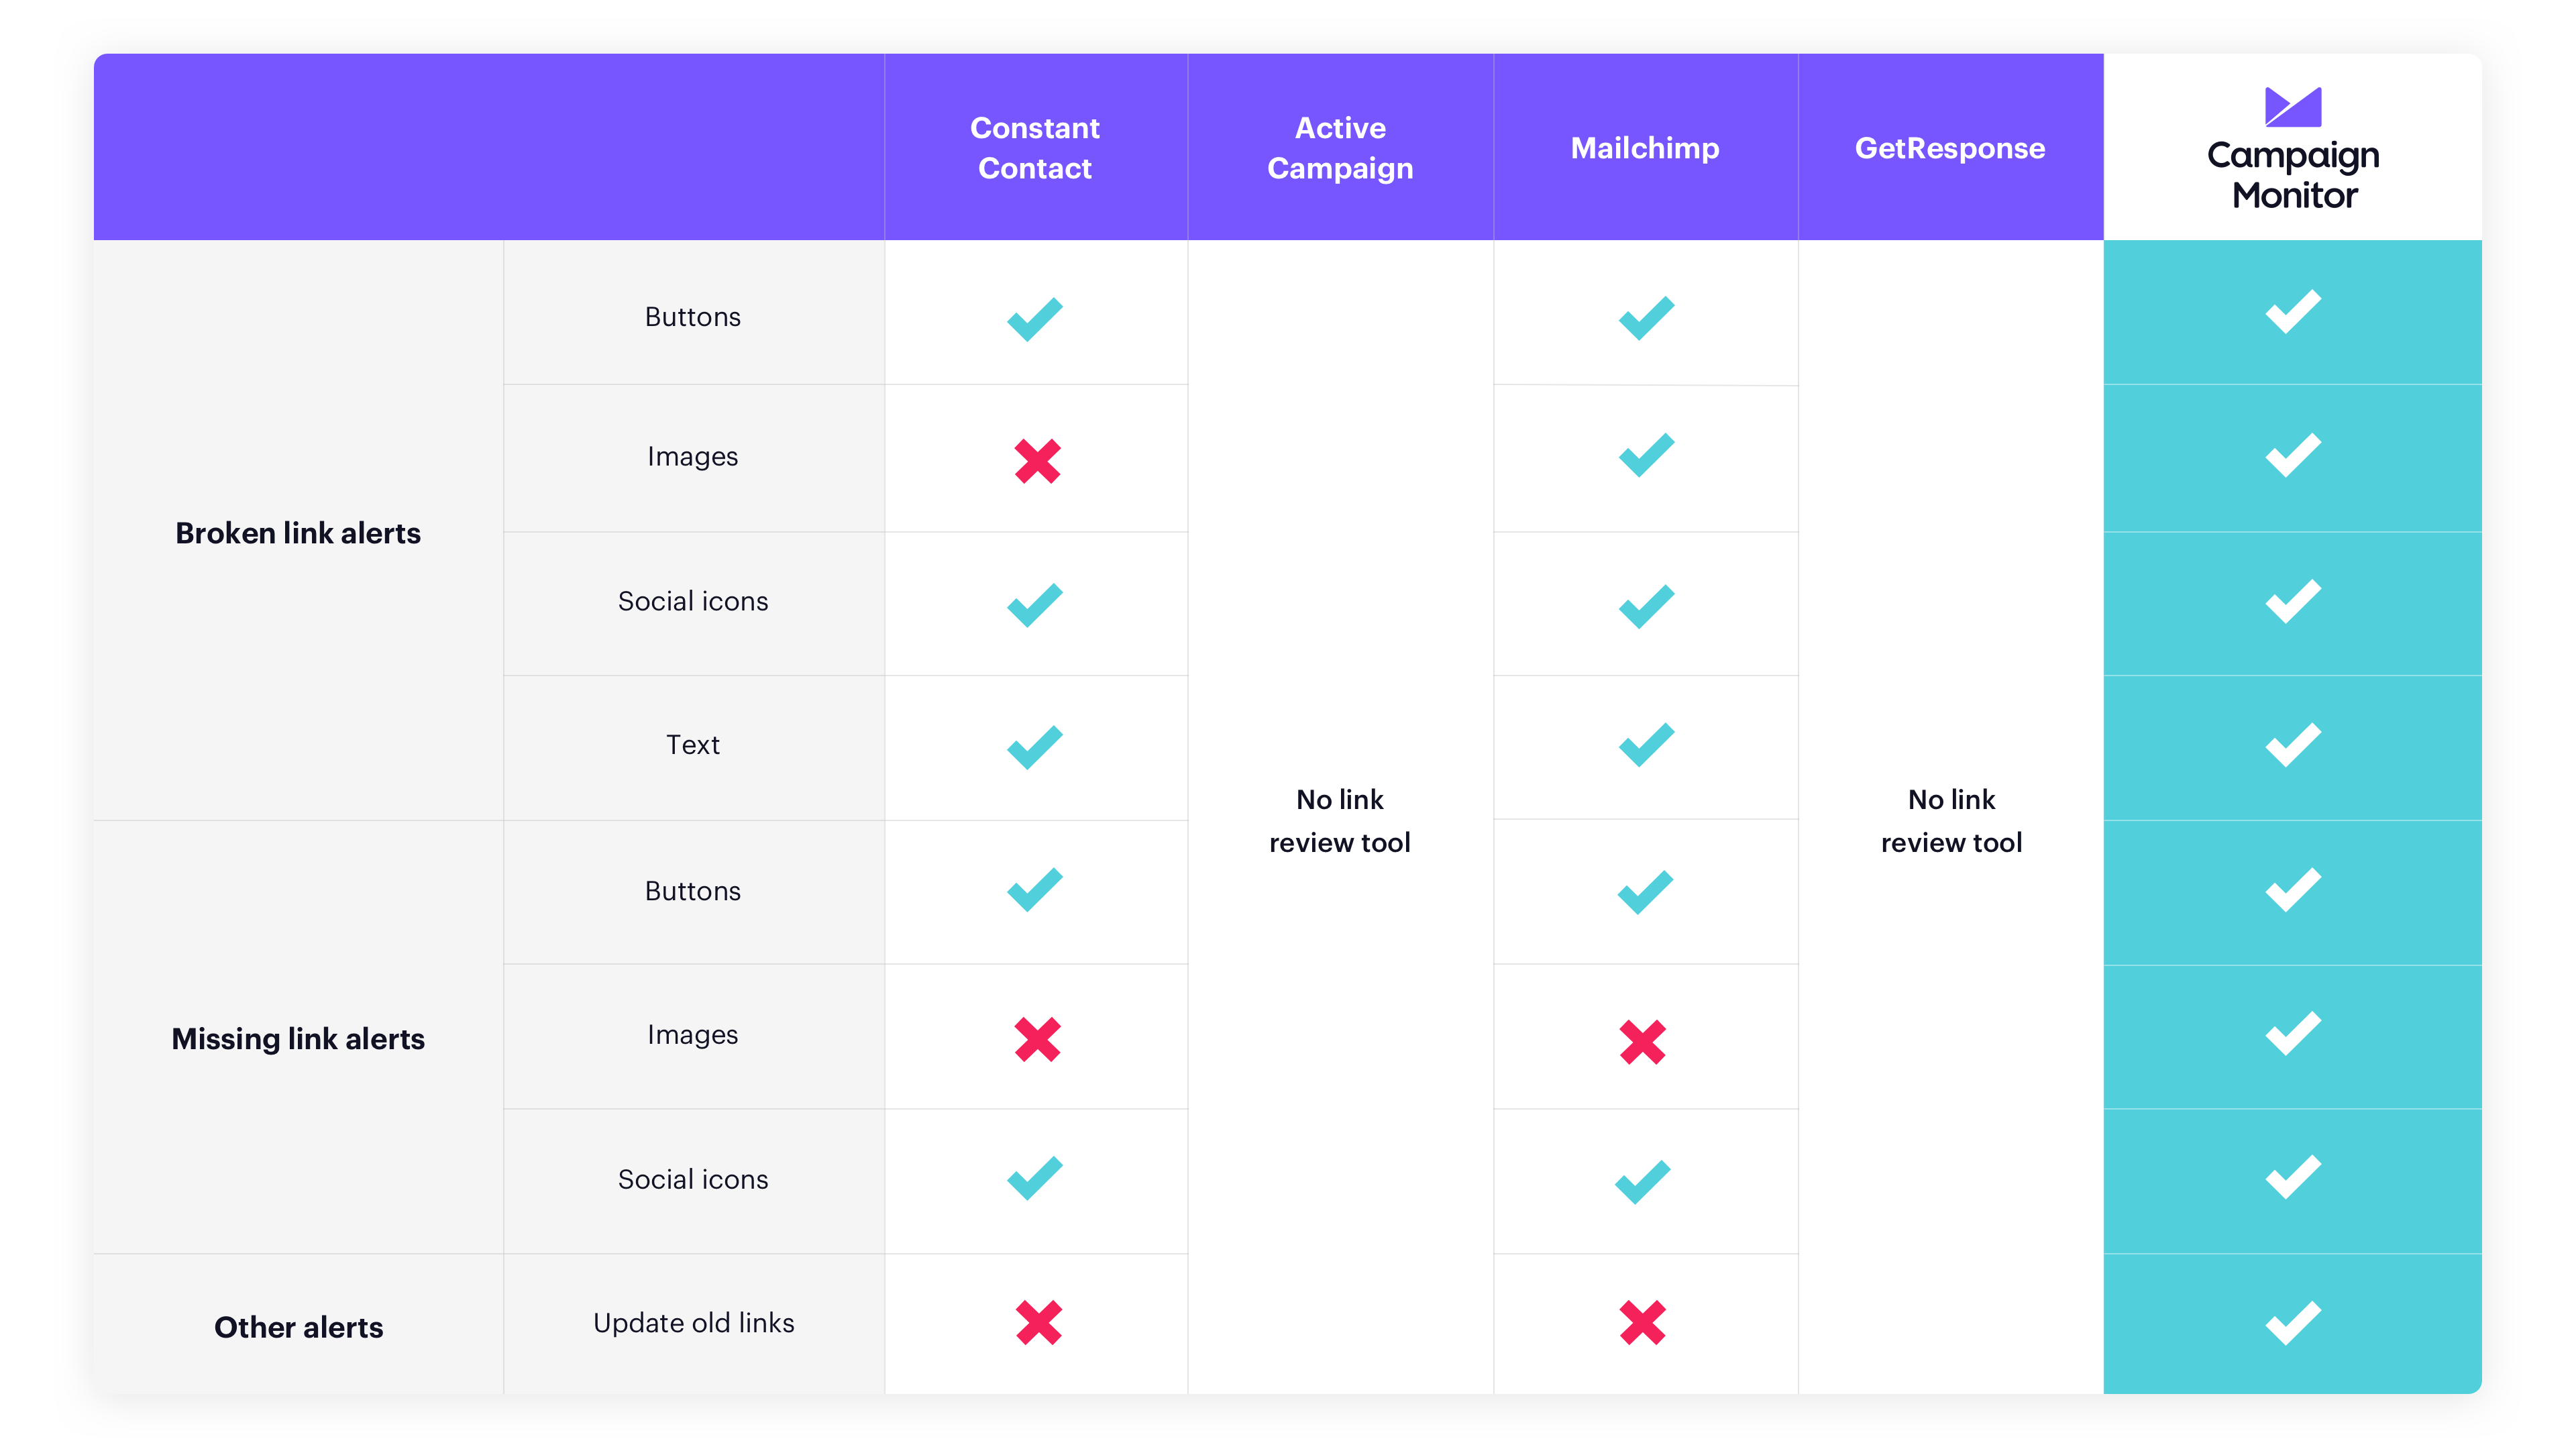Screen dimensions: 2576x1449
Task: Click Campaign Monitor's white checkmark for Update old links
Action: [x=2293, y=1323]
